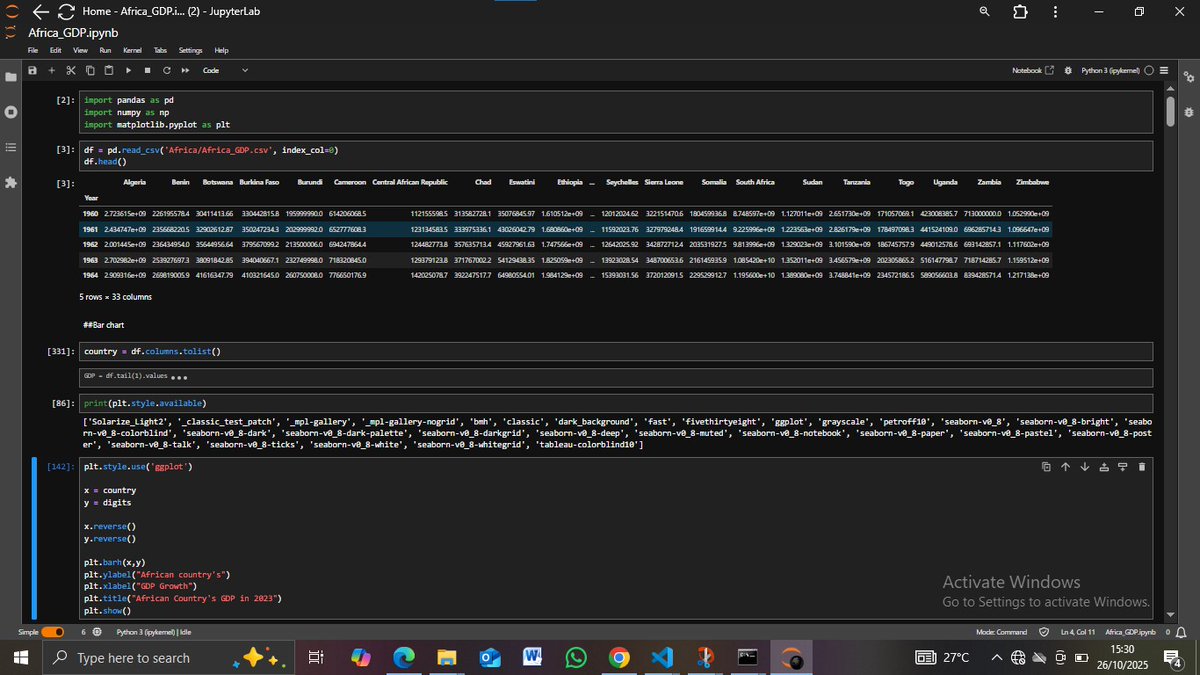Click the taskbar search box

(x=166, y=657)
